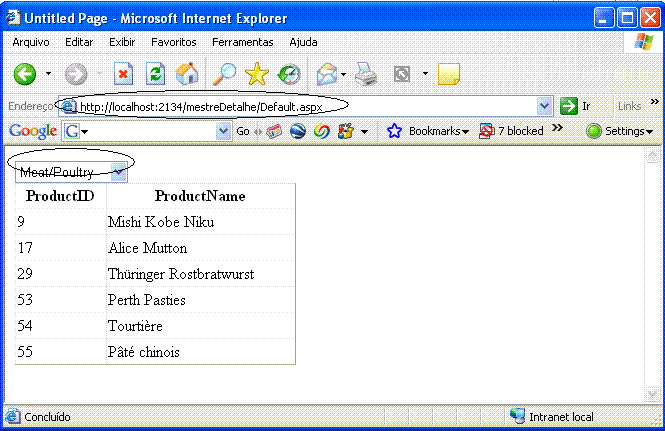Click product ID 29 cell
Image resolution: width=665 pixels, height=431 pixels.
click(x=61, y=274)
